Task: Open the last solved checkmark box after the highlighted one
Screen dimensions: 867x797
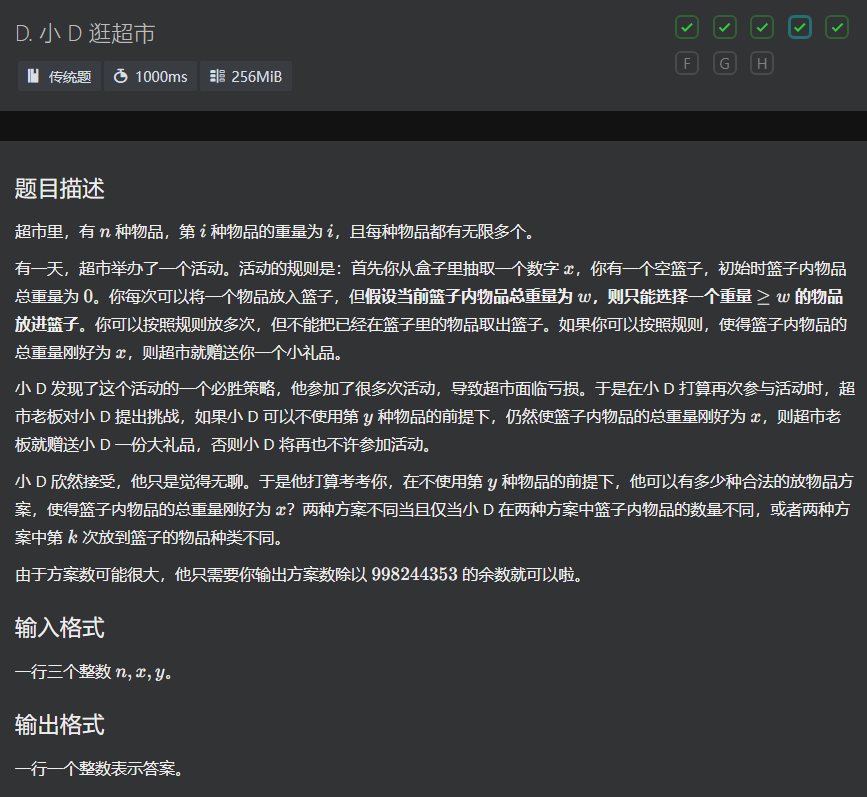Action: pyautogui.click(x=837, y=27)
